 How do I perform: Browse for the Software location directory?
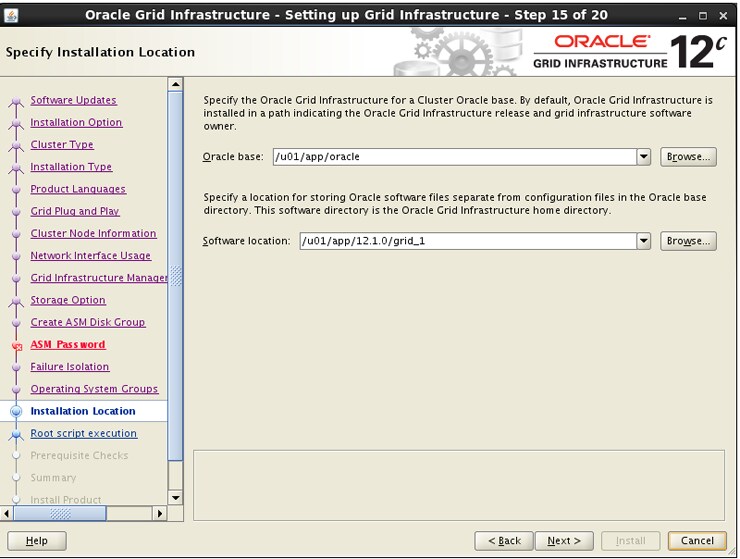(688, 241)
